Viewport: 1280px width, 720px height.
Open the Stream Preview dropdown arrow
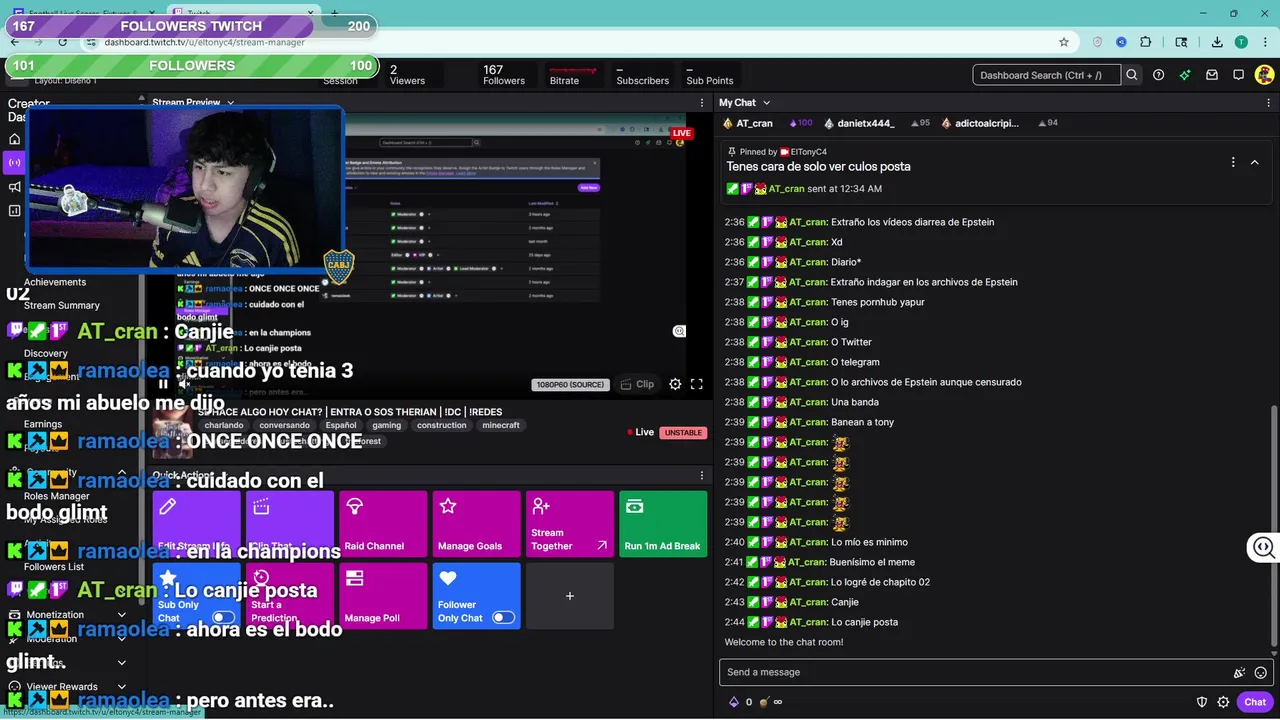(230, 102)
